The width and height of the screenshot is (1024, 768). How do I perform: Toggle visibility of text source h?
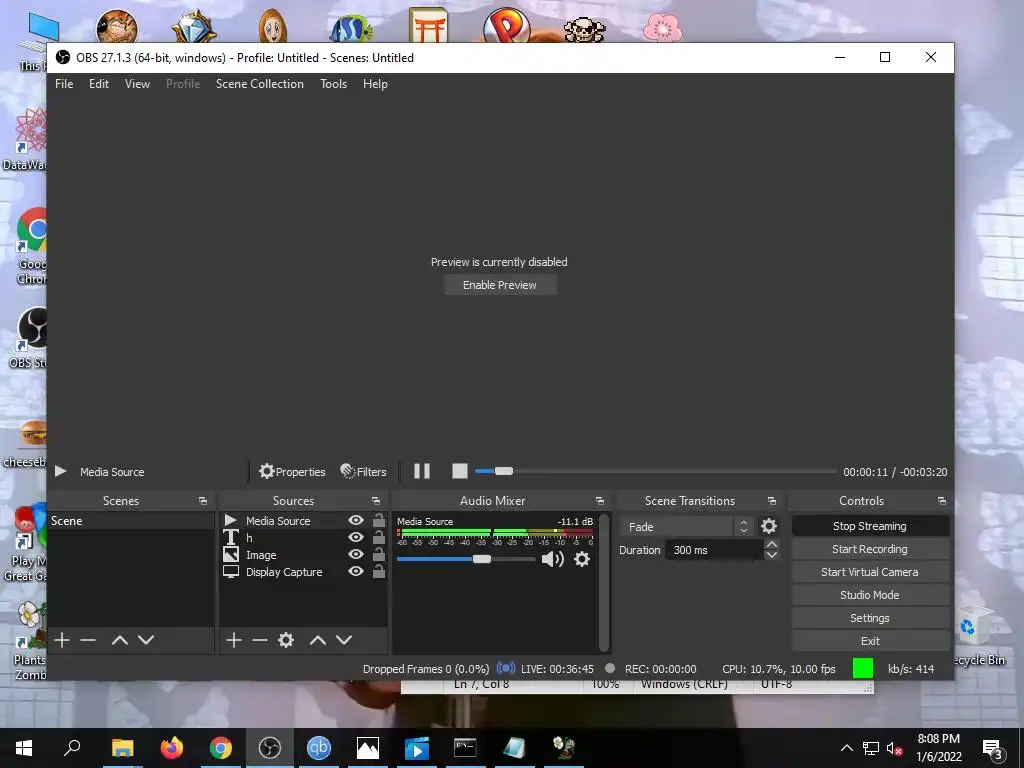(356, 537)
